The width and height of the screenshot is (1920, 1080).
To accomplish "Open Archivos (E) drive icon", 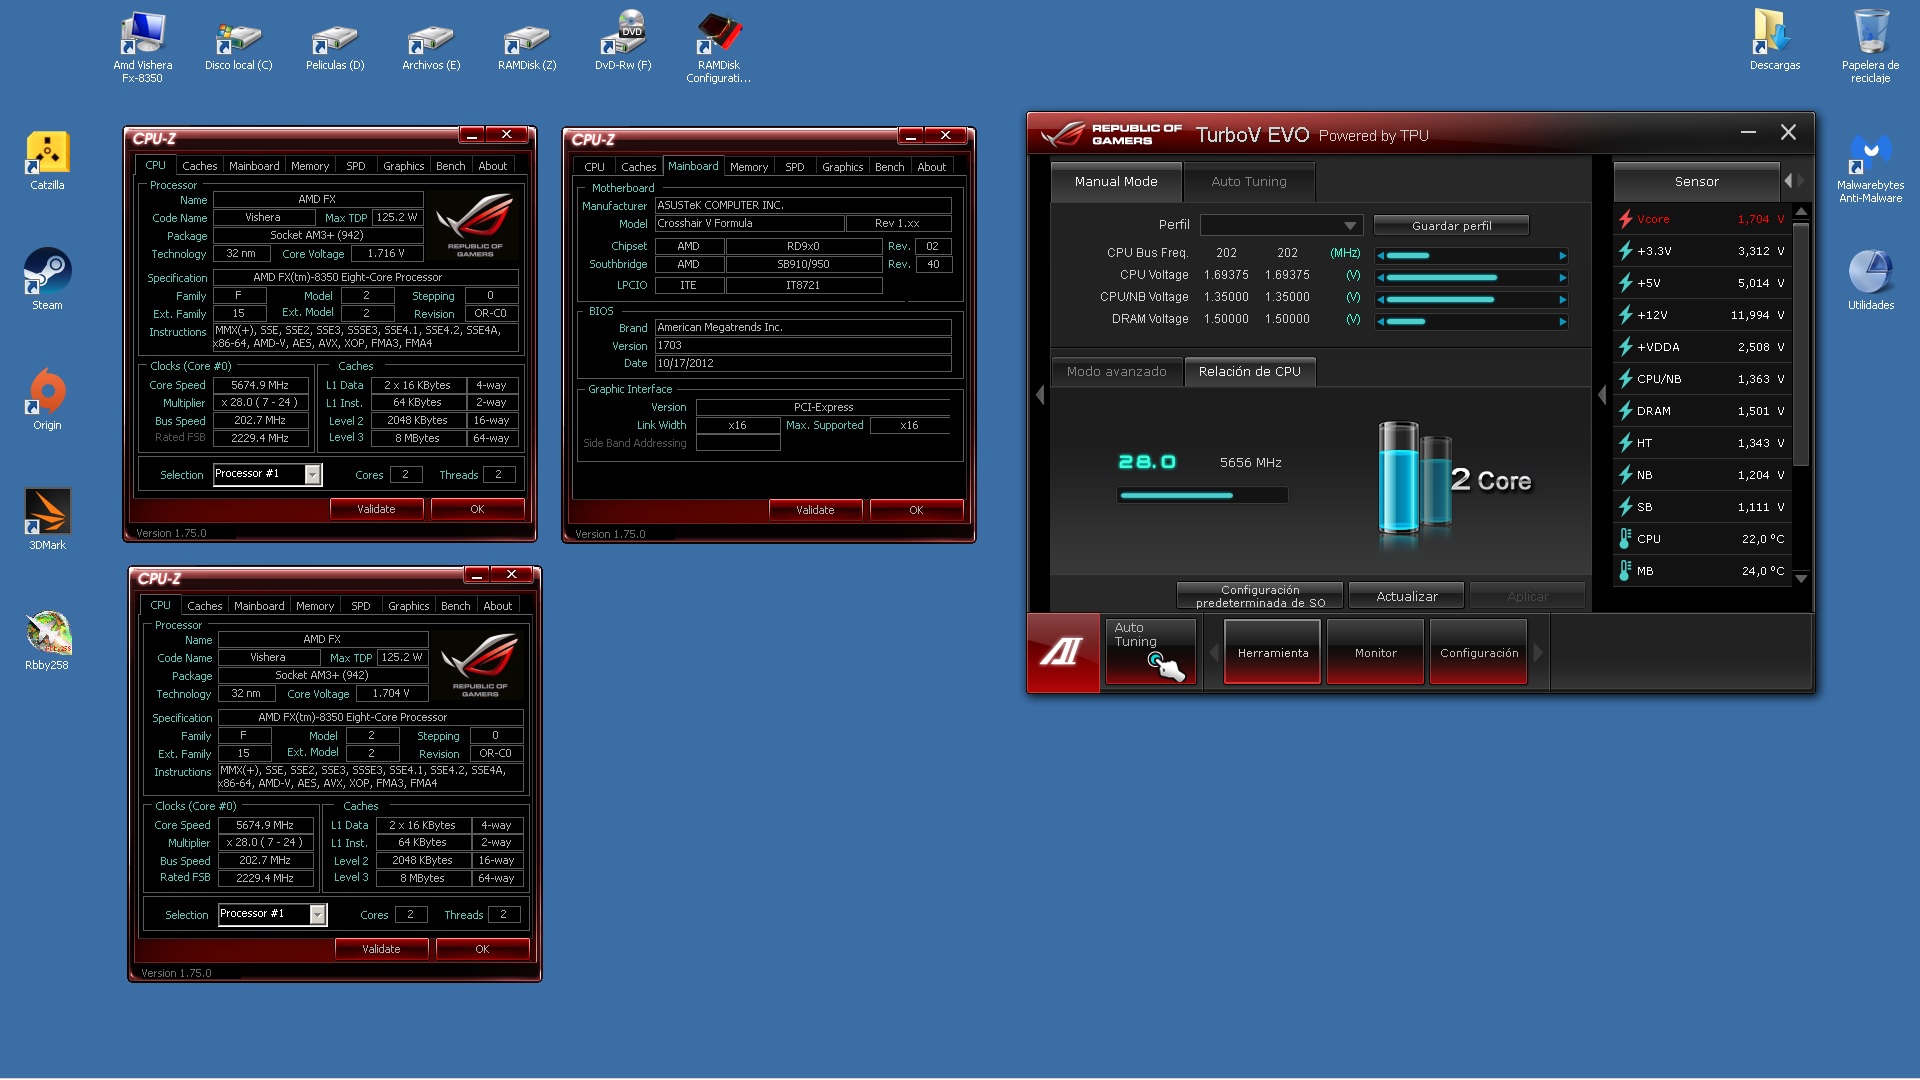I will (x=431, y=47).
